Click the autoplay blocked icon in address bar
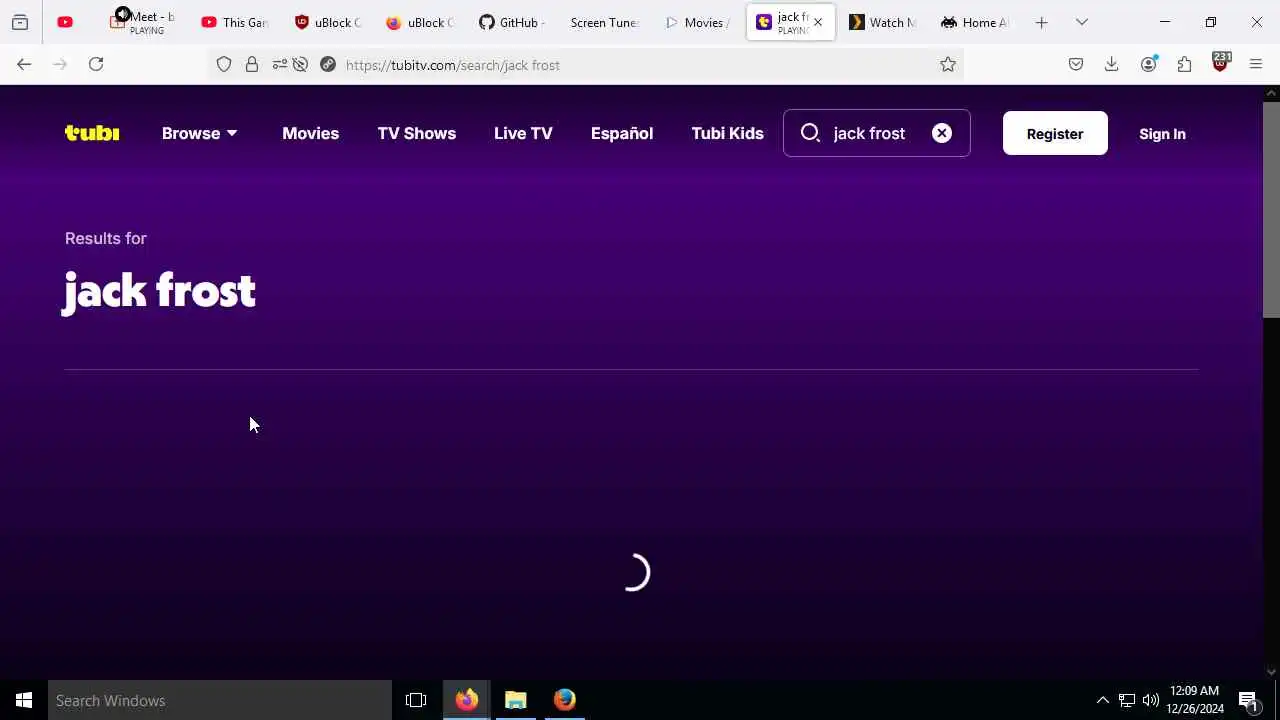The width and height of the screenshot is (1280, 720). tap(300, 64)
